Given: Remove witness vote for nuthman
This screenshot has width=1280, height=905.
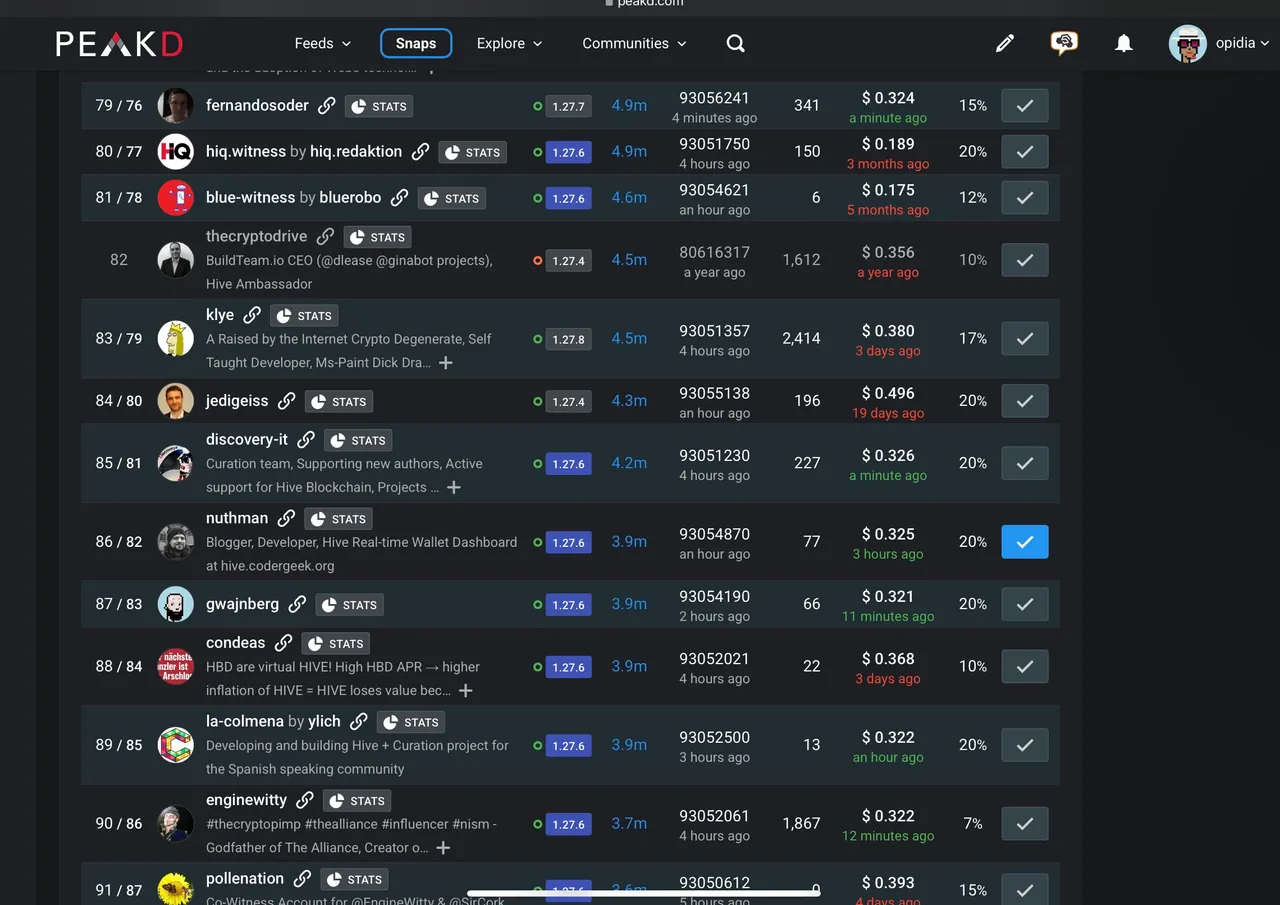Looking at the screenshot, I should pos(1025,541).
